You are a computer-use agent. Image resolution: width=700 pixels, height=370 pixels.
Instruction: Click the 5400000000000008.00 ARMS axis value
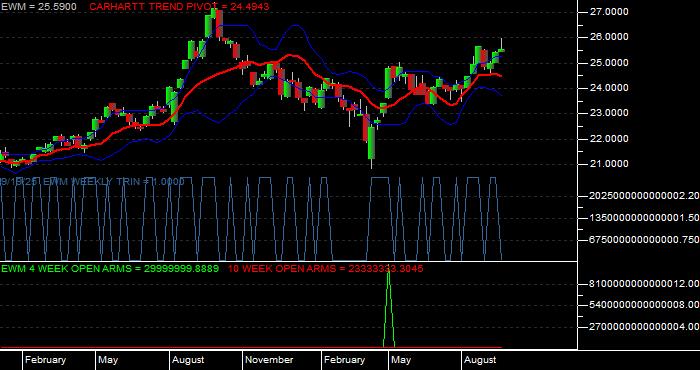coord(645,305)
